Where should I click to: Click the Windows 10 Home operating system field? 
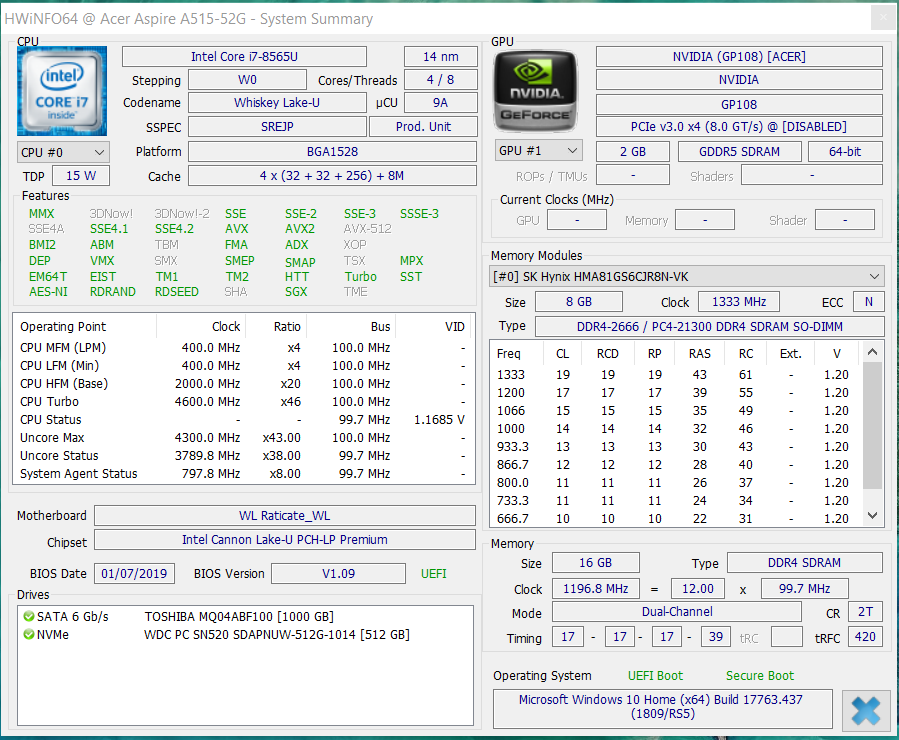tap(663, 707)
